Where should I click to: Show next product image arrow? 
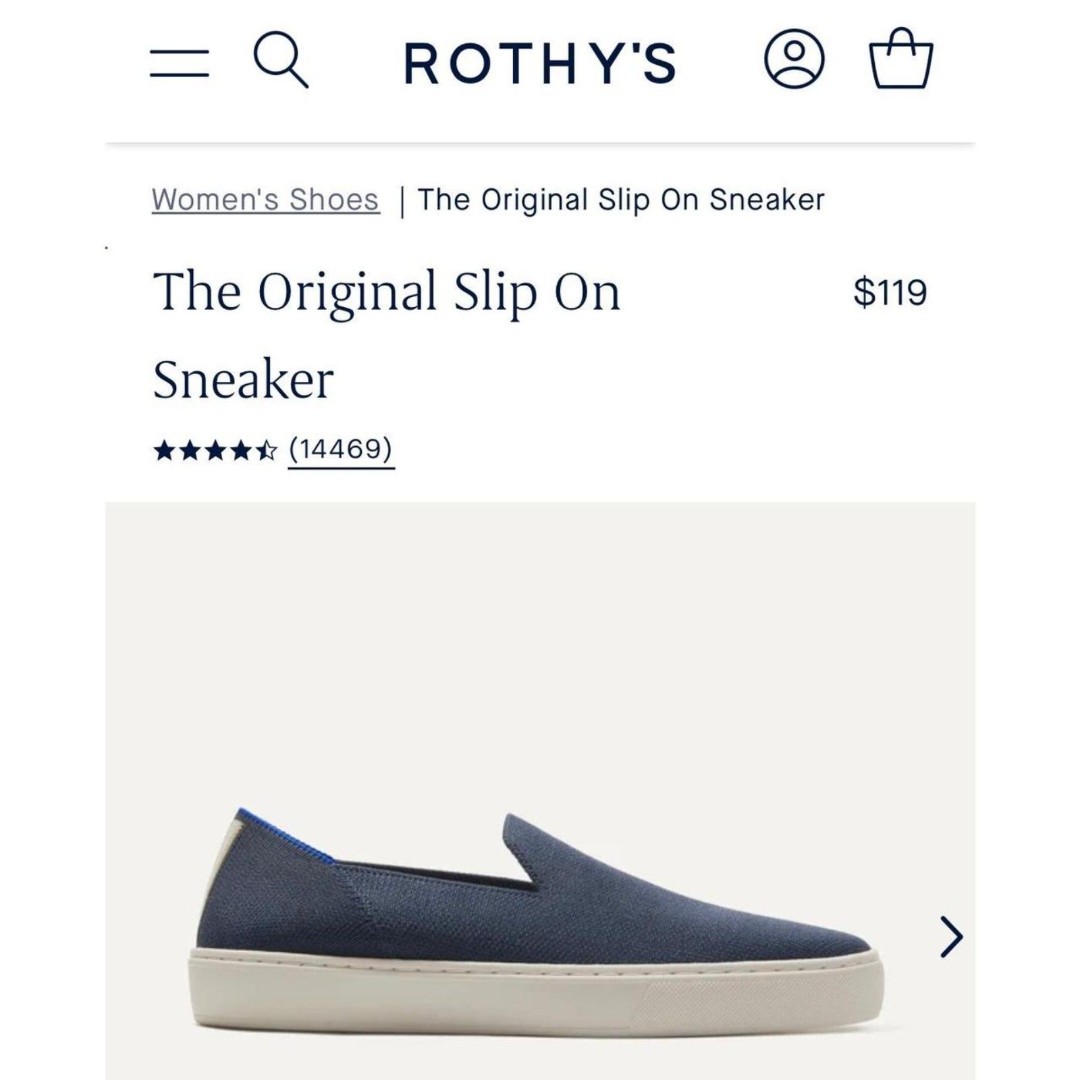951,936
